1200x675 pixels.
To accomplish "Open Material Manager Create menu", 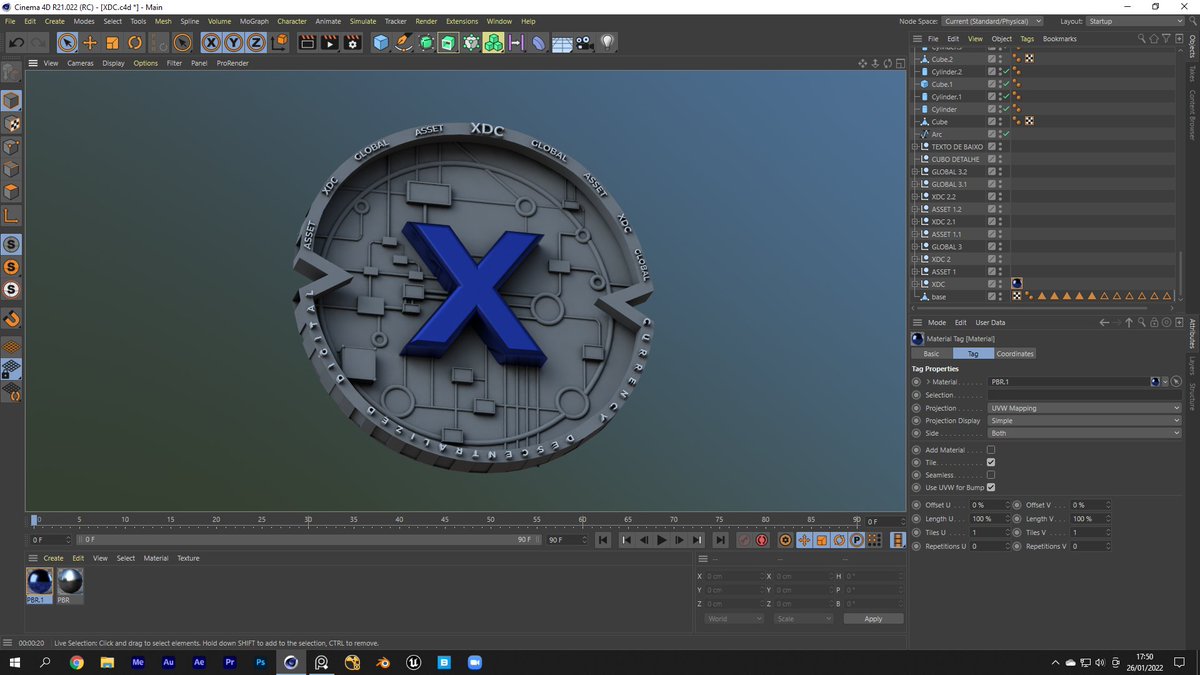I will coord(53,558).
